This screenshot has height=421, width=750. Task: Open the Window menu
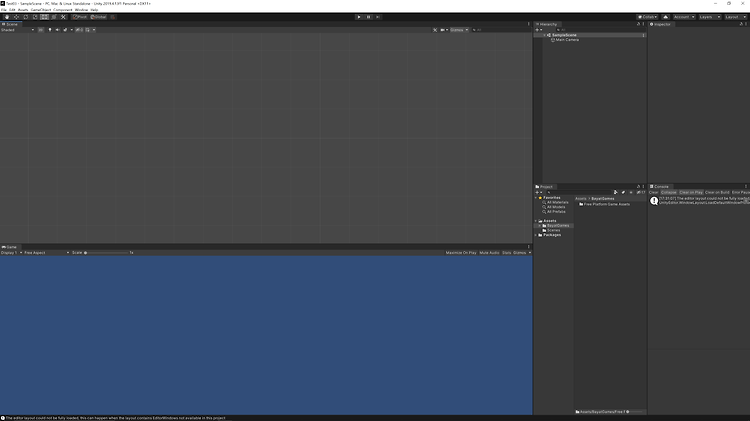81,10
